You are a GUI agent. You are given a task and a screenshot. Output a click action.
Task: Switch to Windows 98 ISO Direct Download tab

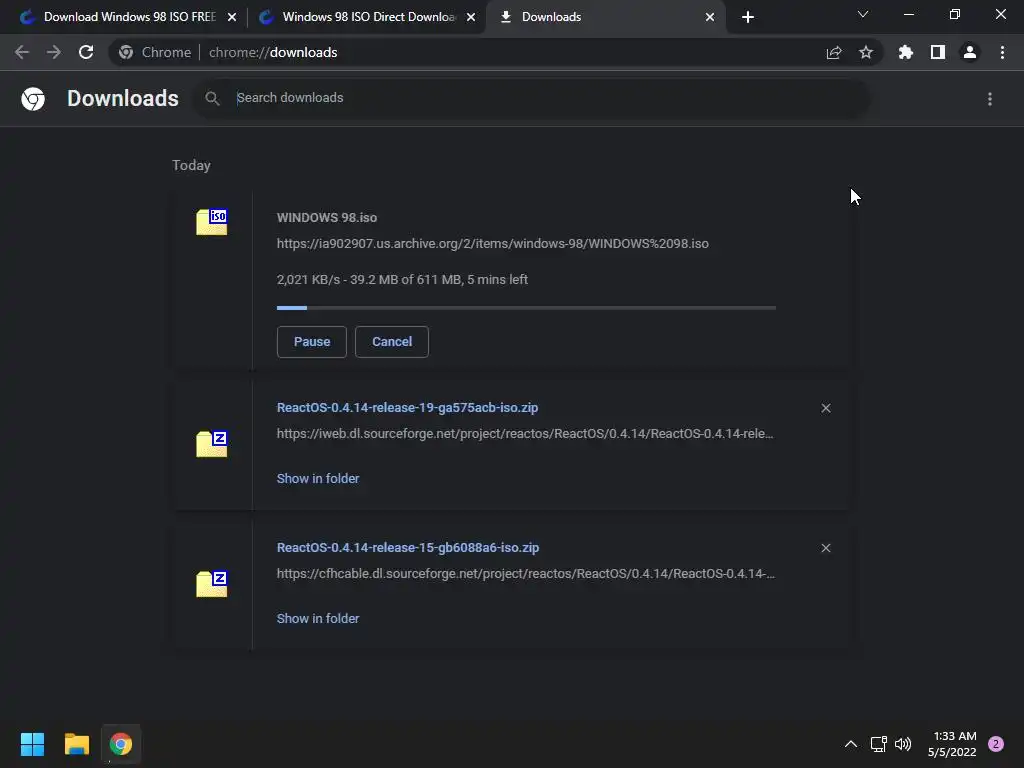point(369,17)
